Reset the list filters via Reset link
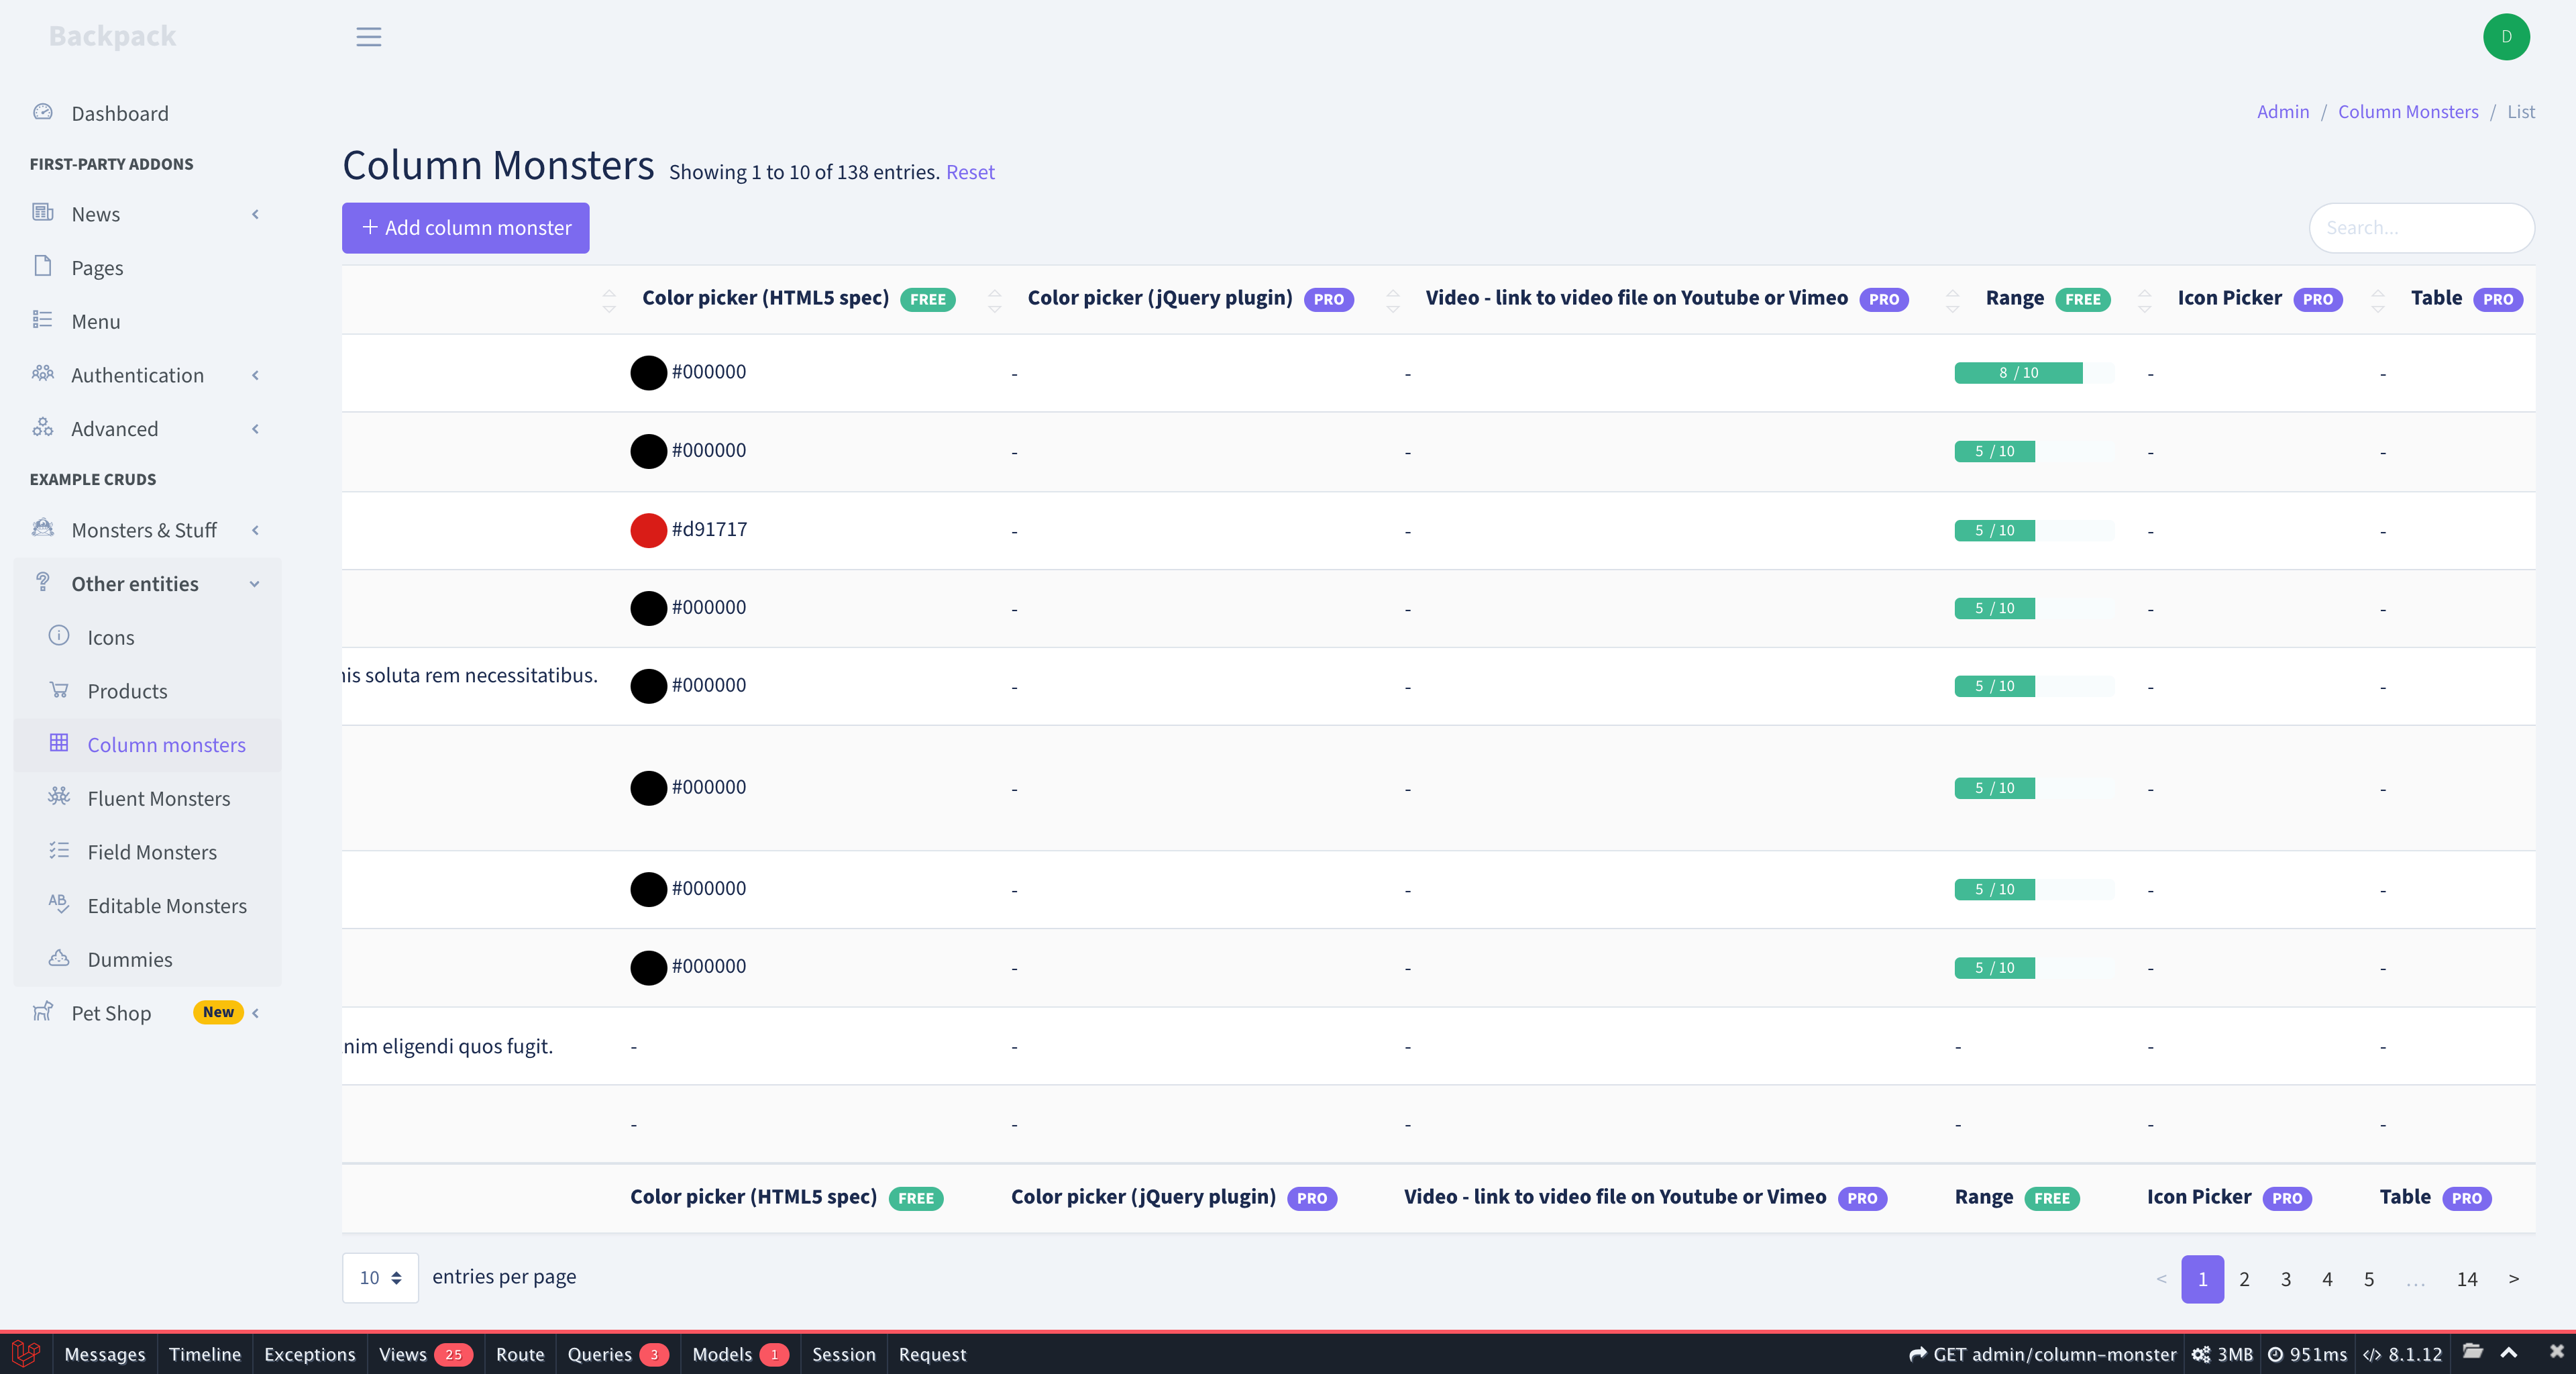The width and height of the screenshot is (2576, 1374). click(969, 171)
